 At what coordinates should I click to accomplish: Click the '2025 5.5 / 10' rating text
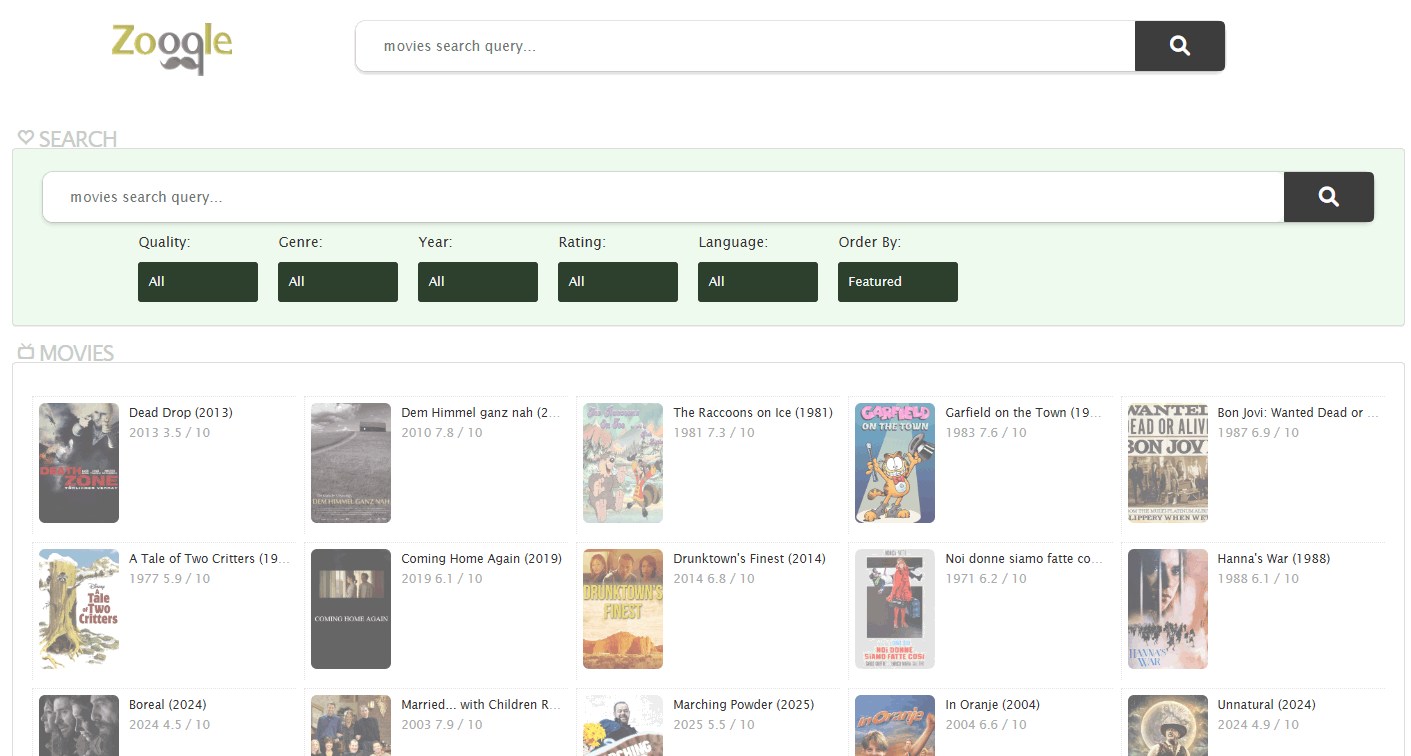(x=714, y=725)
